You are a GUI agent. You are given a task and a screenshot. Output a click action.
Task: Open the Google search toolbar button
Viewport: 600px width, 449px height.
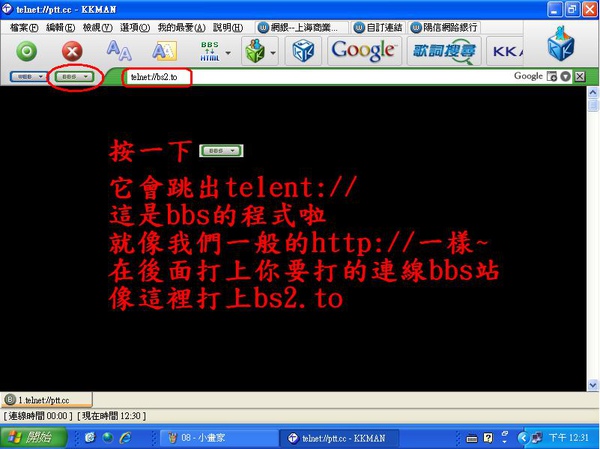tap(364, 51)
